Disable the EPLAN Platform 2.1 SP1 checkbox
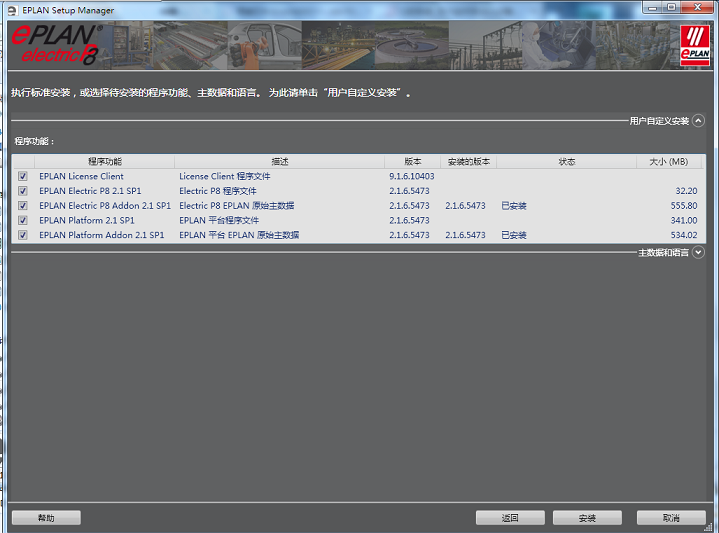The height and width of the screenshot is (533, 719). [23, 221]
